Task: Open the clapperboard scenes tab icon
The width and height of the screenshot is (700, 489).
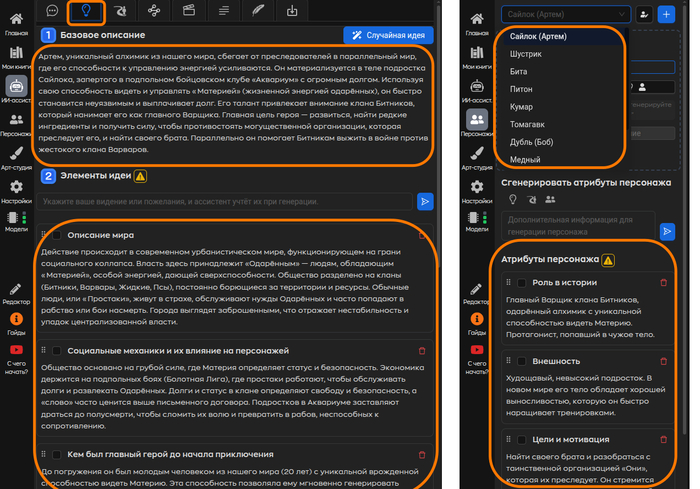Action: point(188,11)
